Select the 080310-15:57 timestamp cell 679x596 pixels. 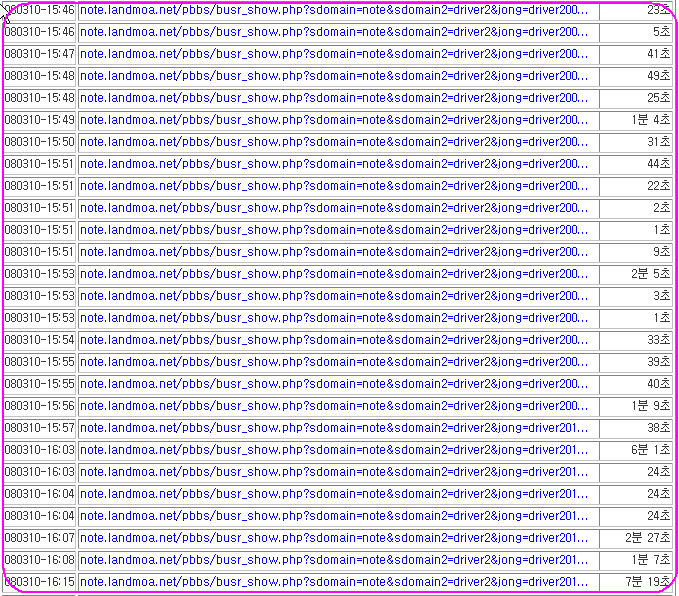[x=39, y=428]
